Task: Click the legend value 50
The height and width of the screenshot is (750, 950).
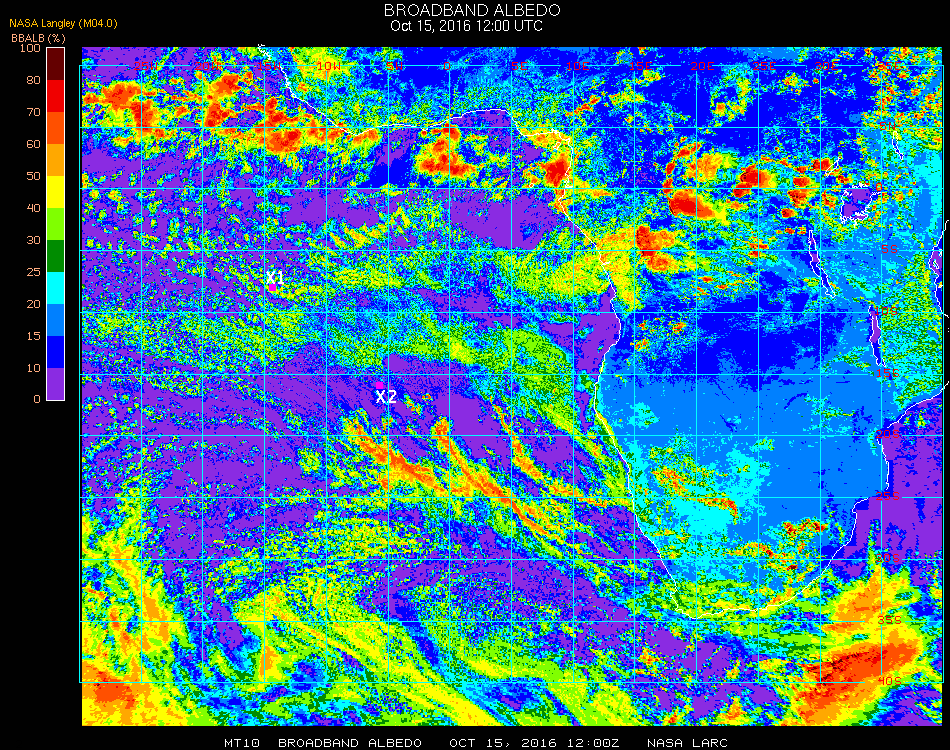Action: [x=33, y=176]
